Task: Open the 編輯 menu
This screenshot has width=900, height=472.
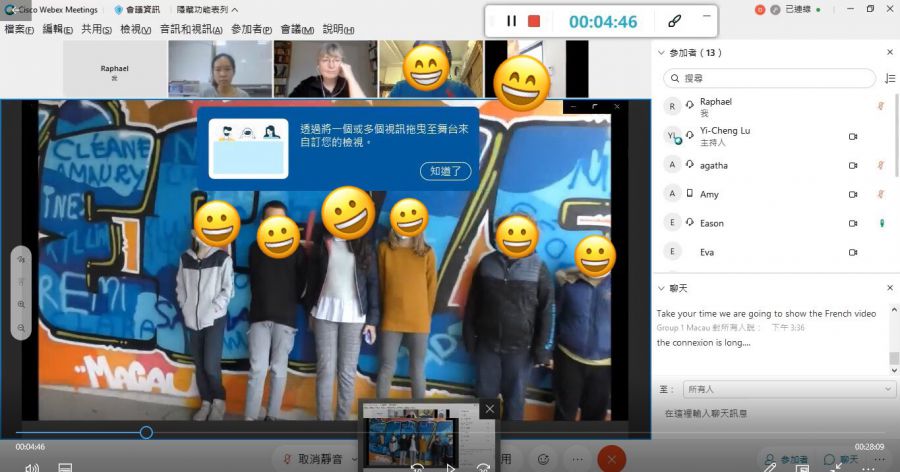Action: pos(57,29)
